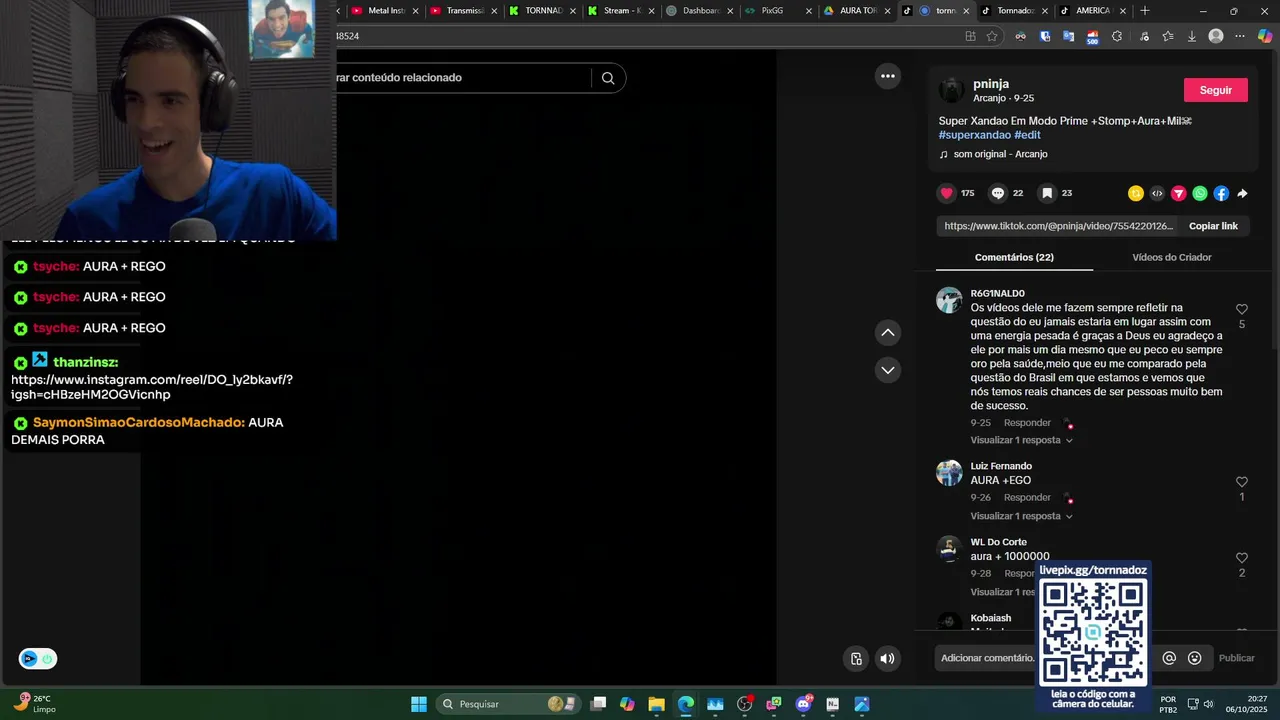Like the video with the heart icon
The image size is (1280, 720).
(x=947, y=193)
